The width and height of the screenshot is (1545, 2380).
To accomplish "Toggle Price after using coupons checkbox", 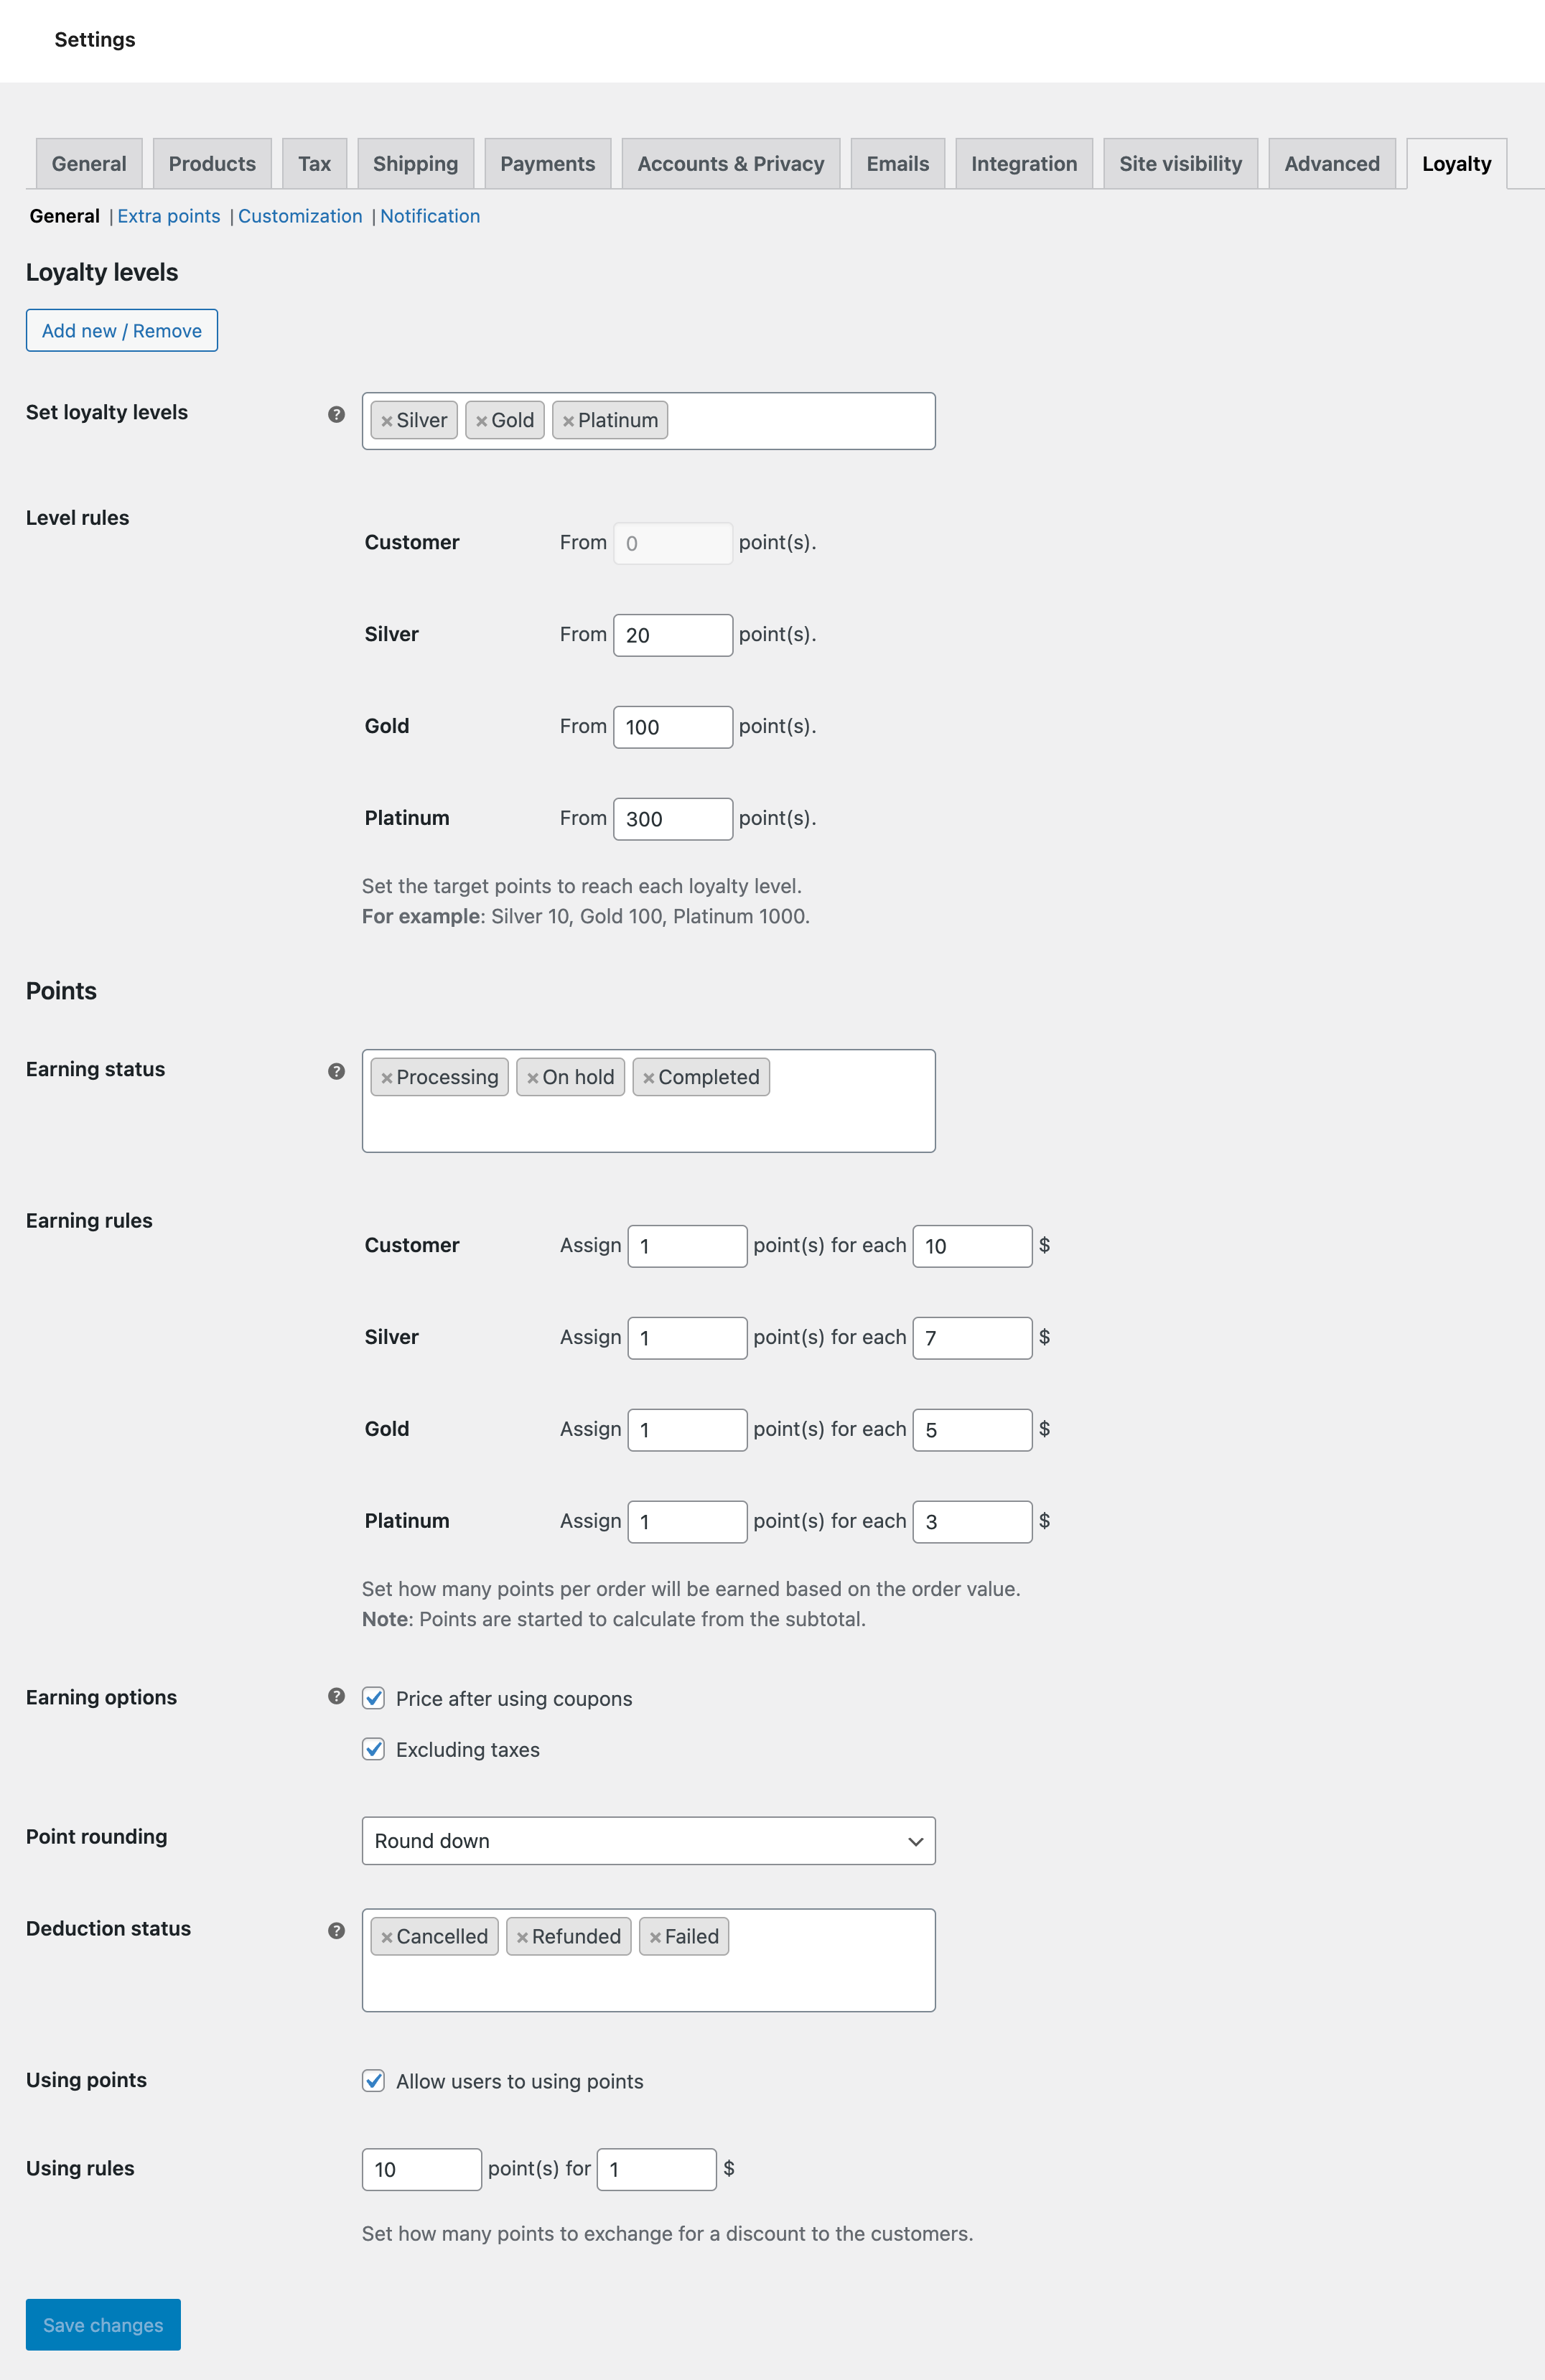I will (x=375, y=1697).
